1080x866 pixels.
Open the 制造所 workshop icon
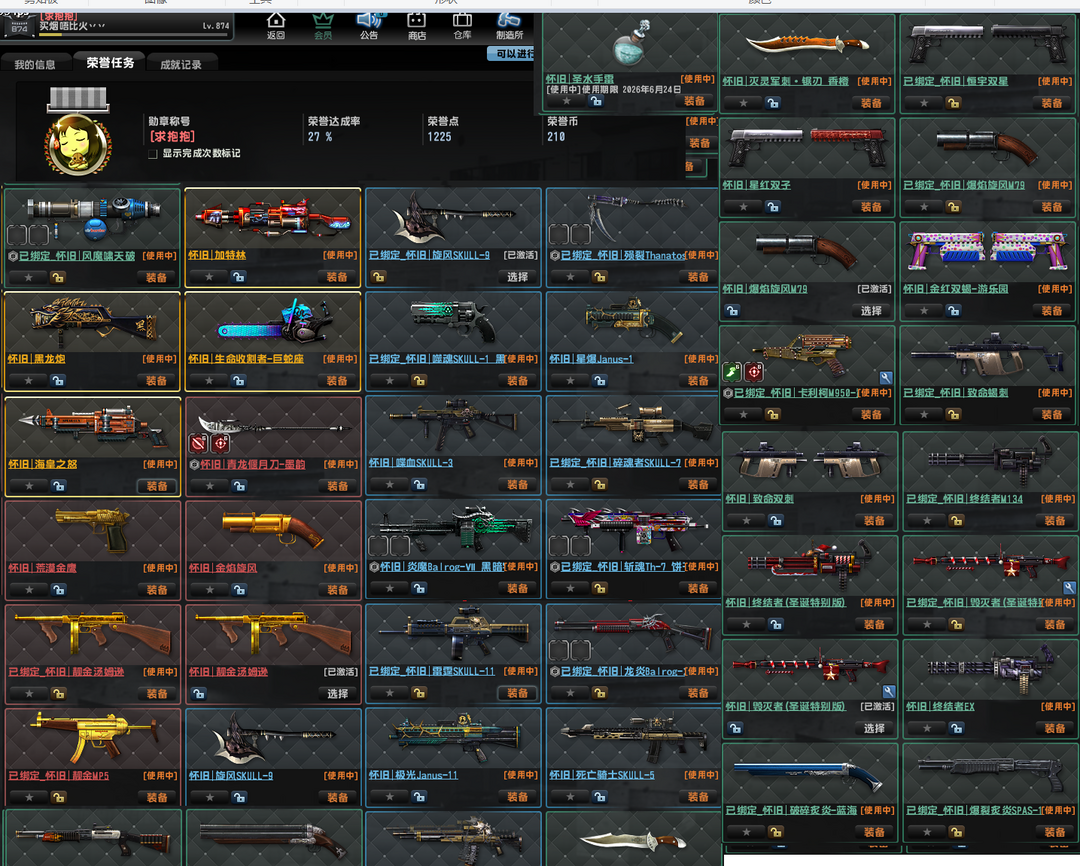pyautogui.click(x=509, y=21)
